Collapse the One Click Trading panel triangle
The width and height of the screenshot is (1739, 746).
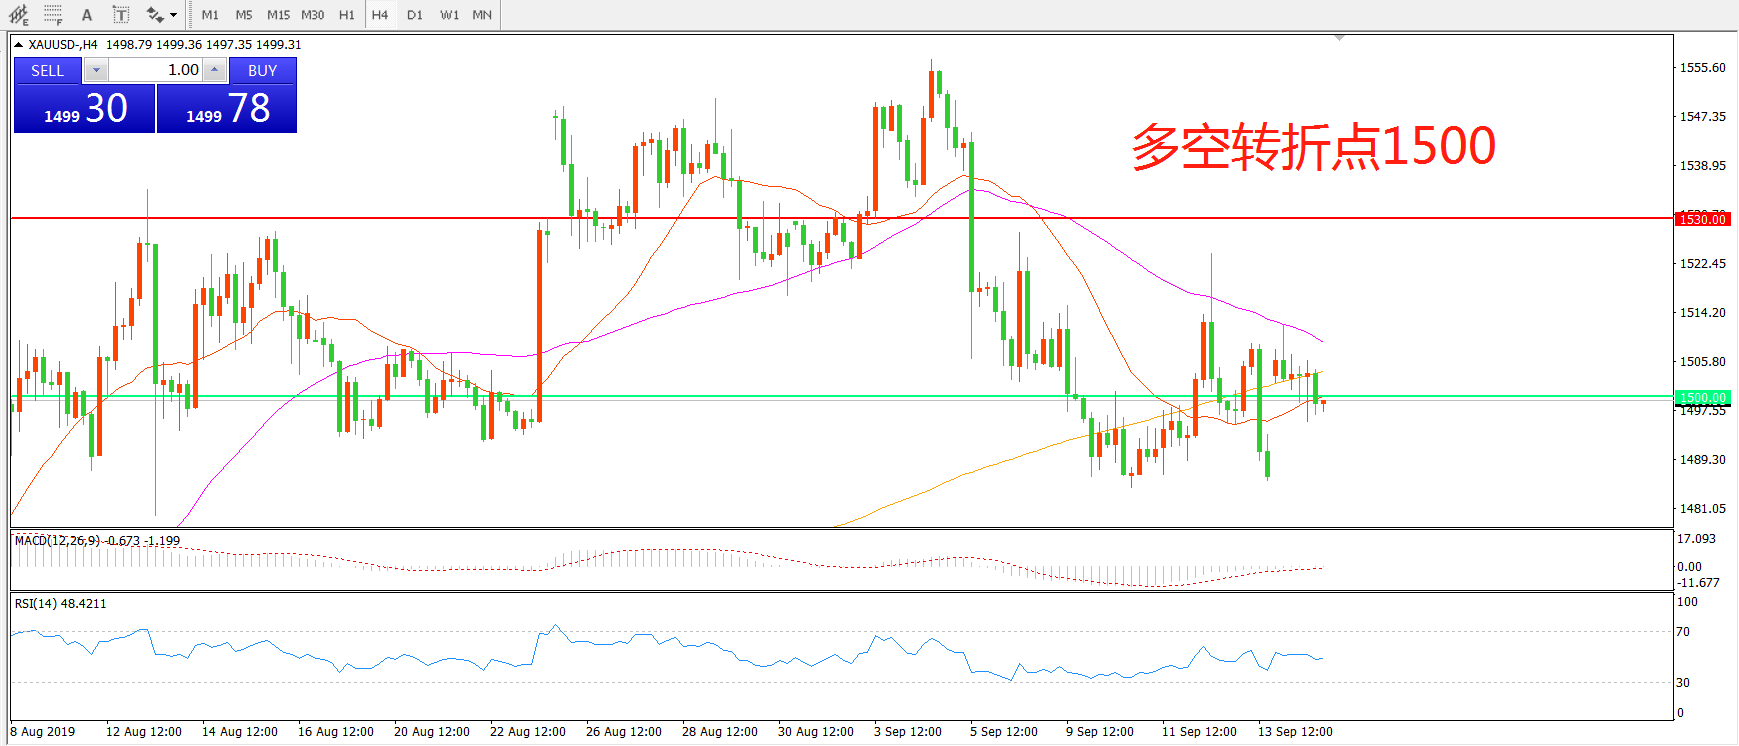coord(18,45)
